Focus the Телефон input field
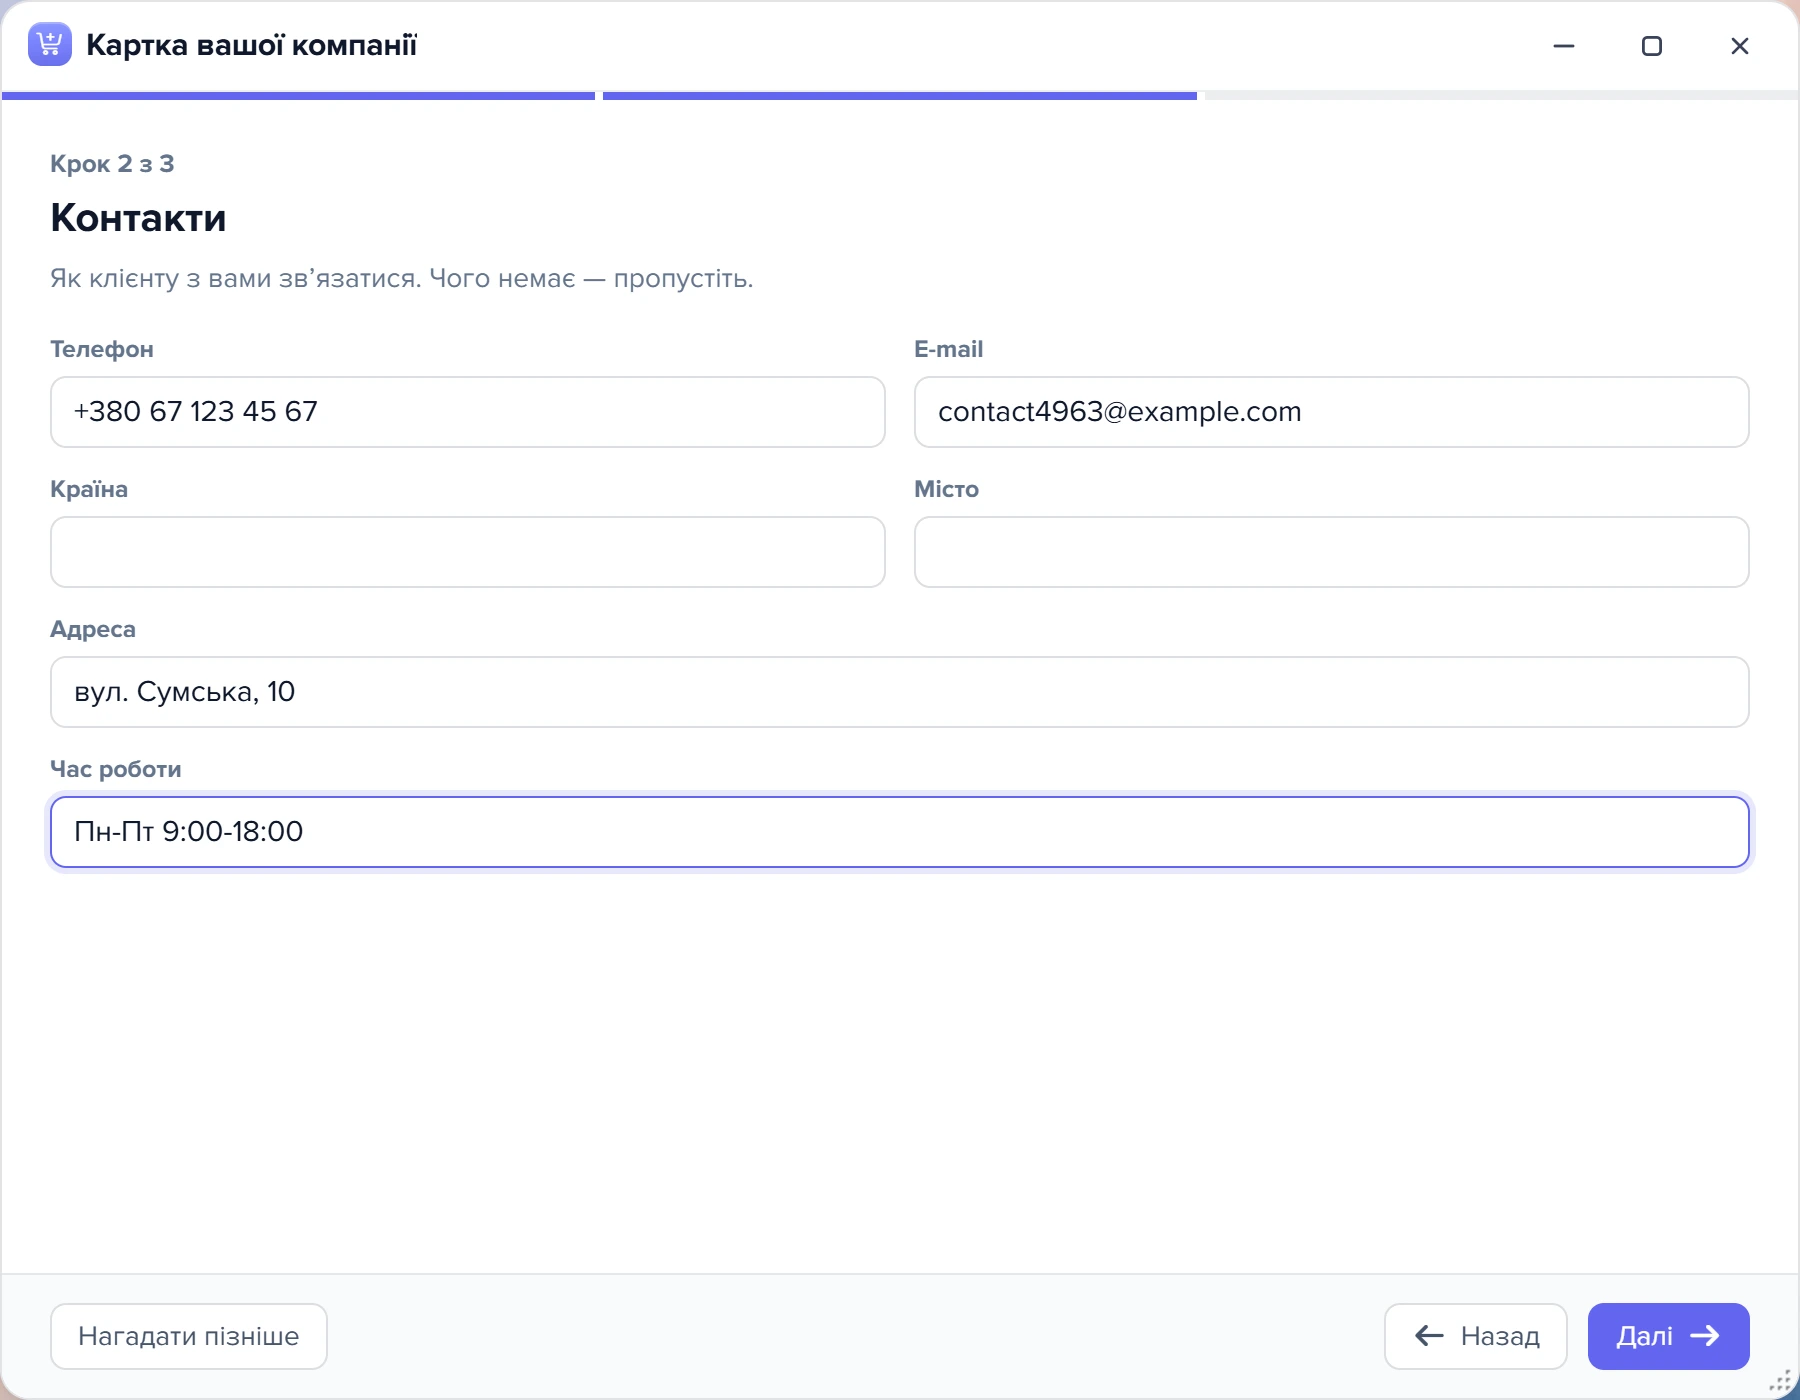 pos(468,412)
